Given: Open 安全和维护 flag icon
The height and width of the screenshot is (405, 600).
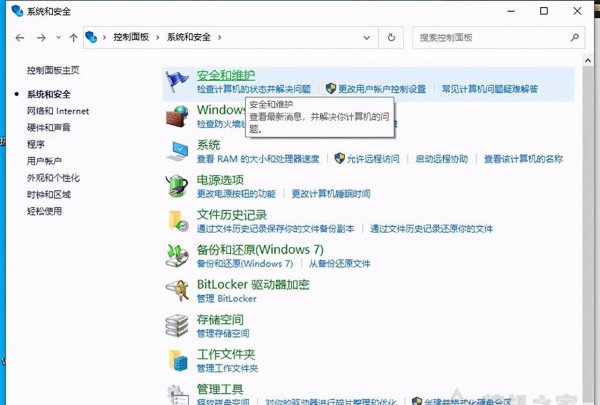Looking at the screenshot, I should pos(177,82).
